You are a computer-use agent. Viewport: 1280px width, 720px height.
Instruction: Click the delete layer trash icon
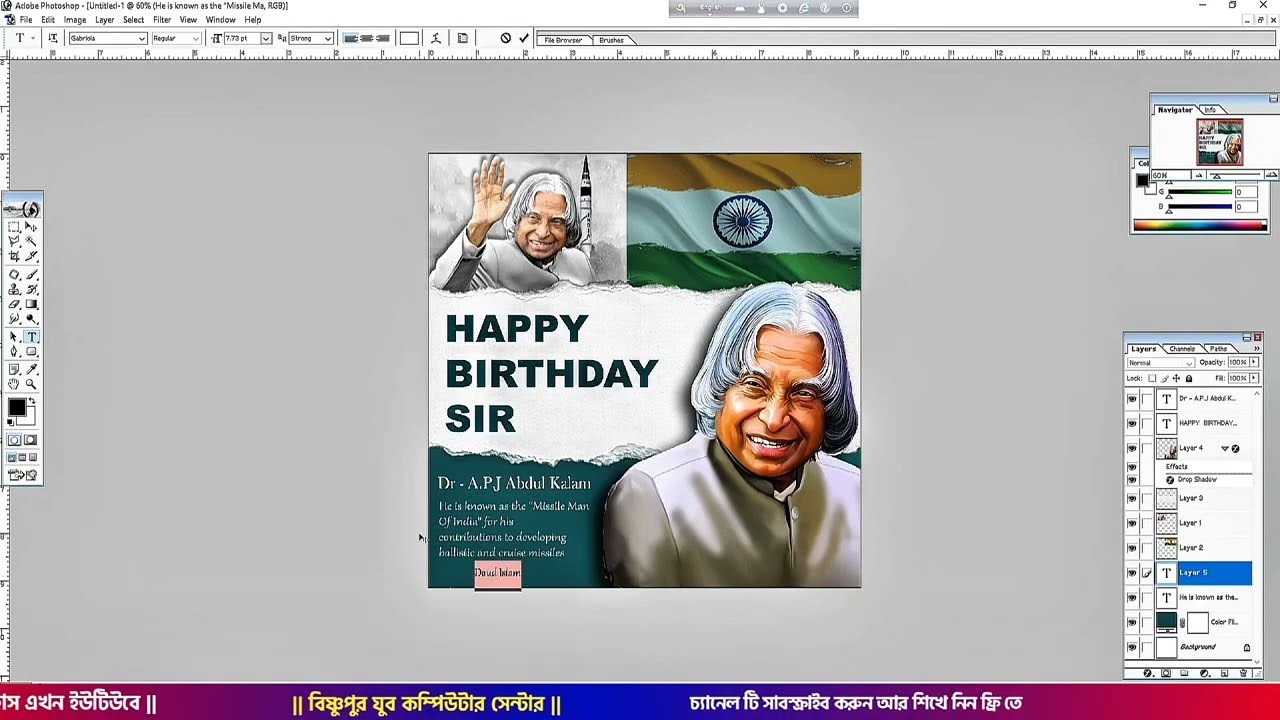(1243, 673)
